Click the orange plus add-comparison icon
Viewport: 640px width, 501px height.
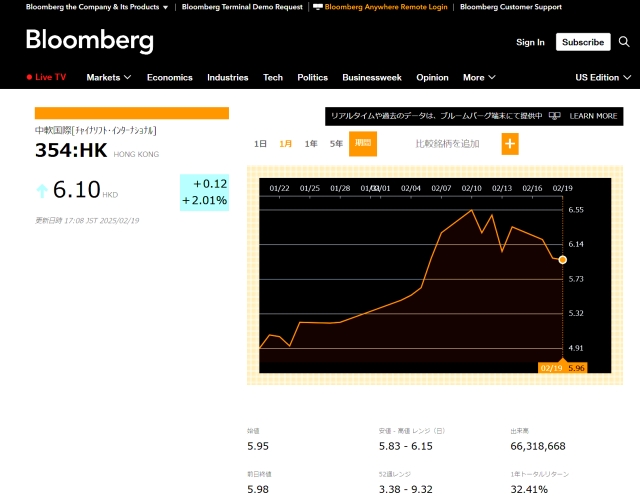[510, 144]
